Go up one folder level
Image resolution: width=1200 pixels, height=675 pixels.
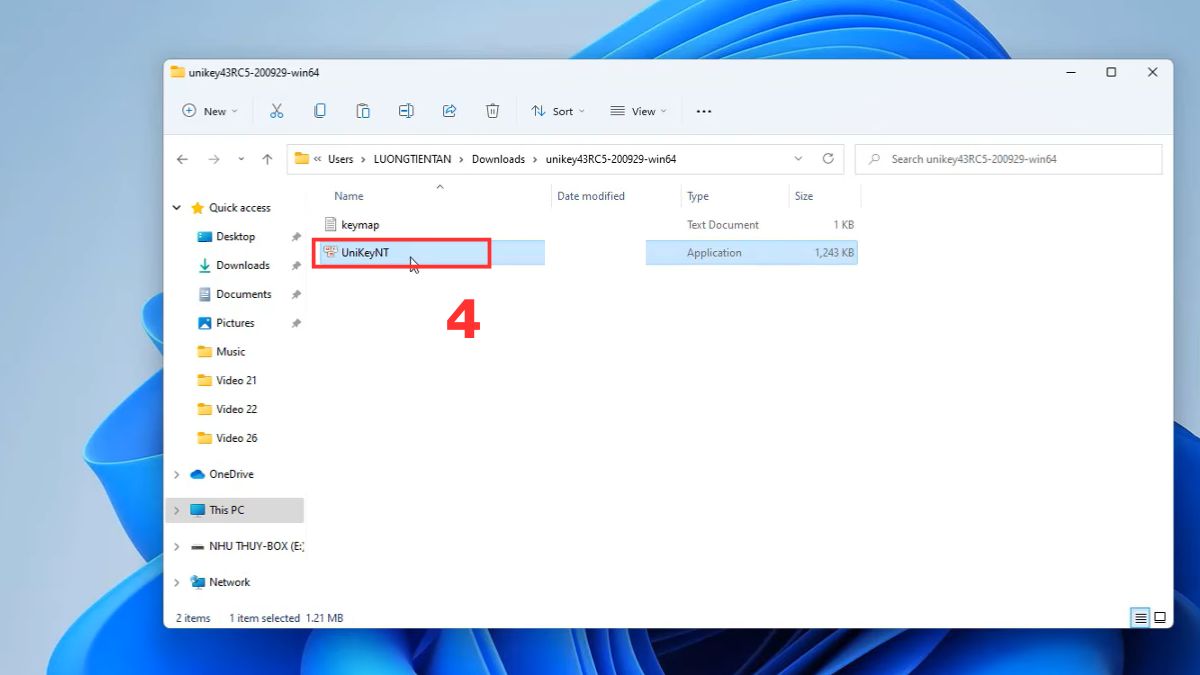267,159
